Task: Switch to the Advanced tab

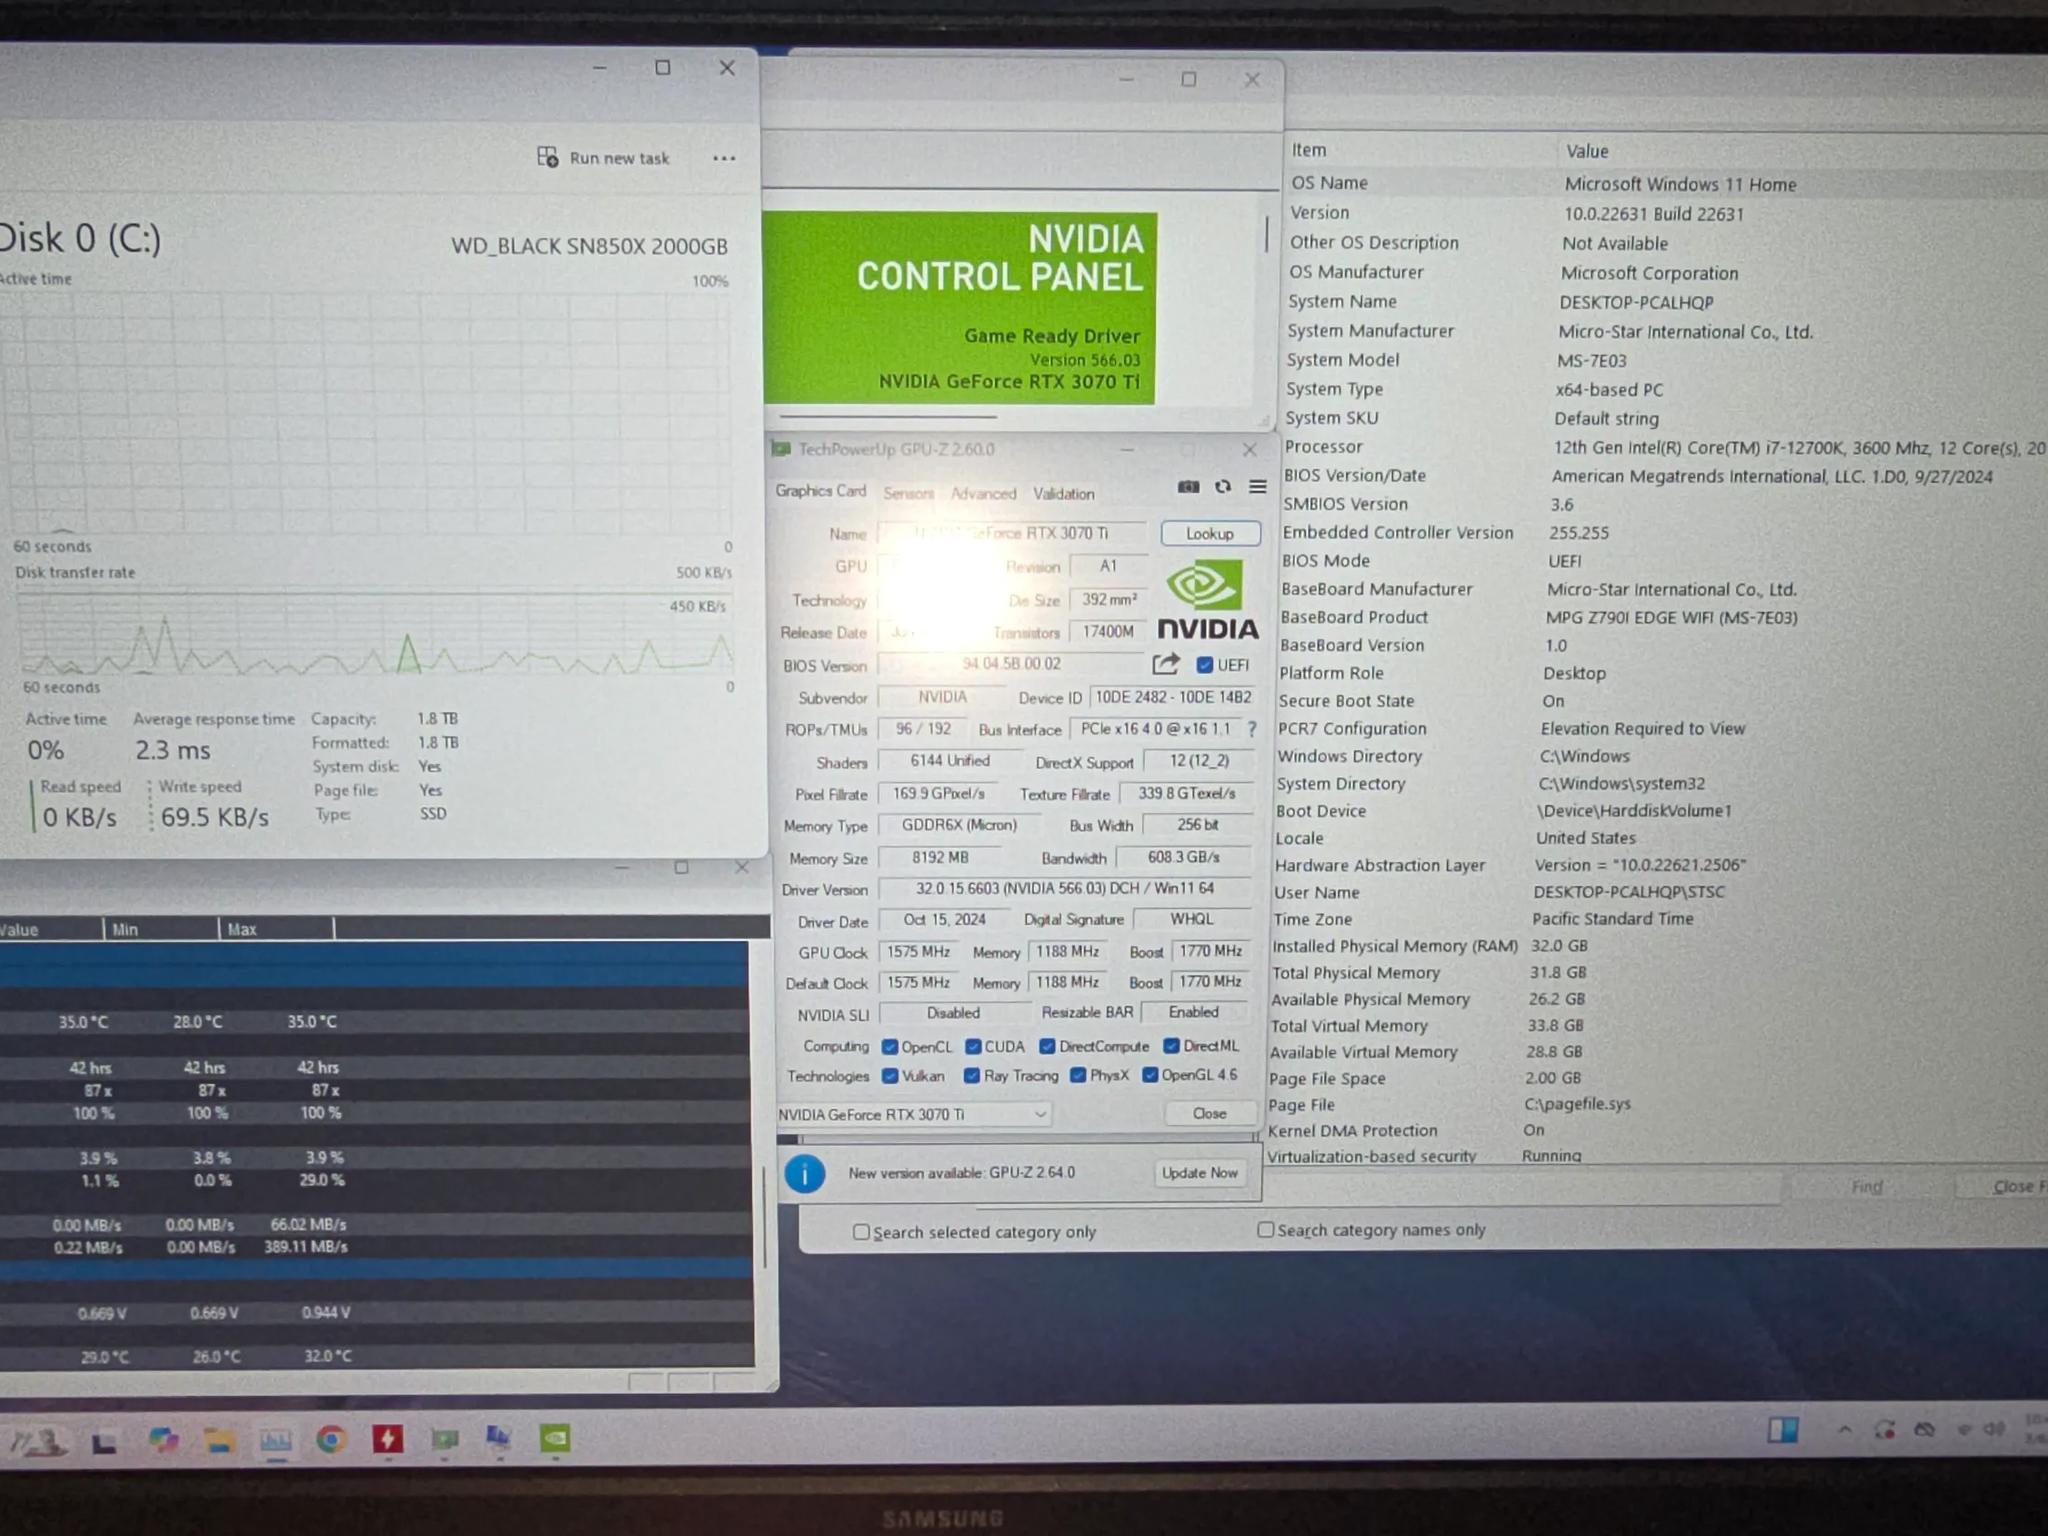Action: tap(983, 493)
